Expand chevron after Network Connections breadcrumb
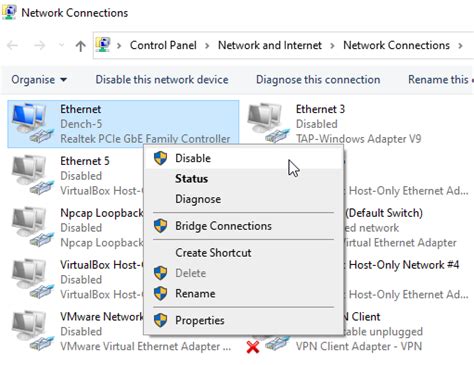 [x=460, y=46]
